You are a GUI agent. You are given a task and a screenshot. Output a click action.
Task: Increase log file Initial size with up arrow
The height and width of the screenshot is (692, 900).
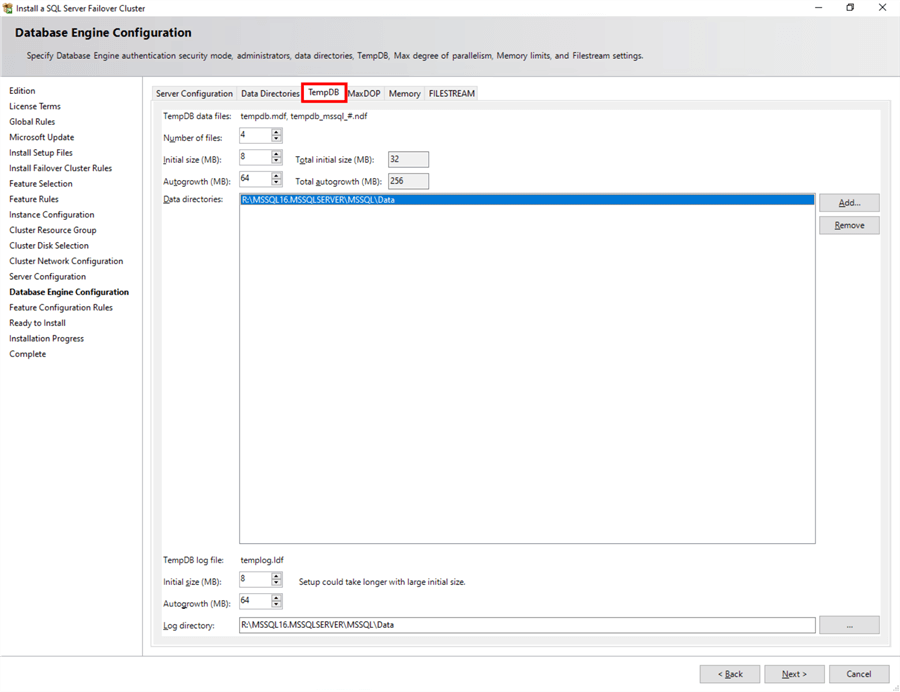pos(277,576)
